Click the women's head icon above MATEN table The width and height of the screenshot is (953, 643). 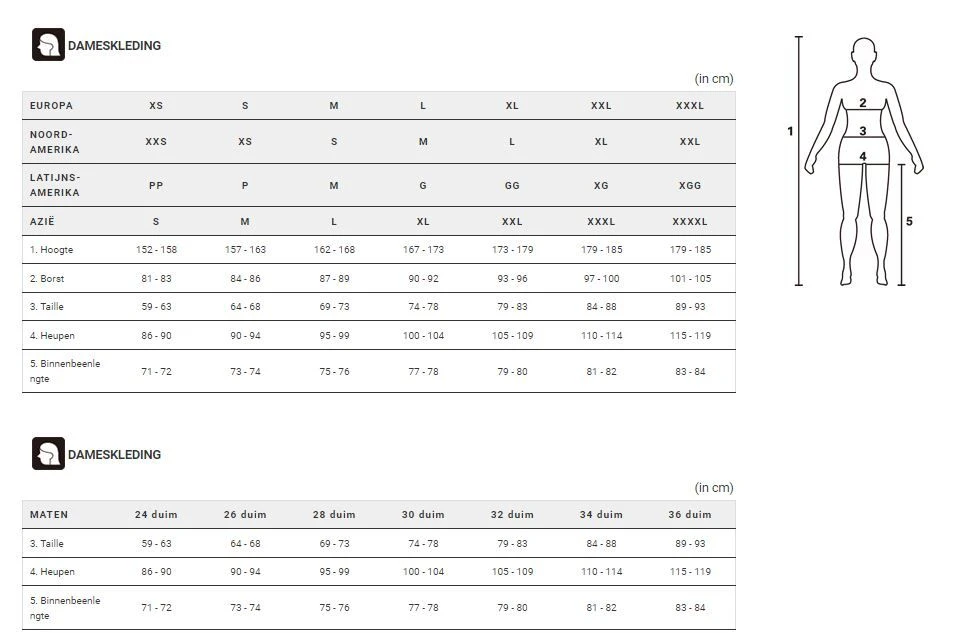(48, 454)
